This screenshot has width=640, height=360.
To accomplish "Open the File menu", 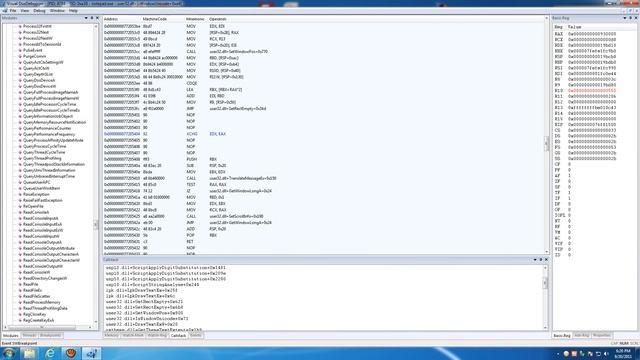I will tap(13, 11).
